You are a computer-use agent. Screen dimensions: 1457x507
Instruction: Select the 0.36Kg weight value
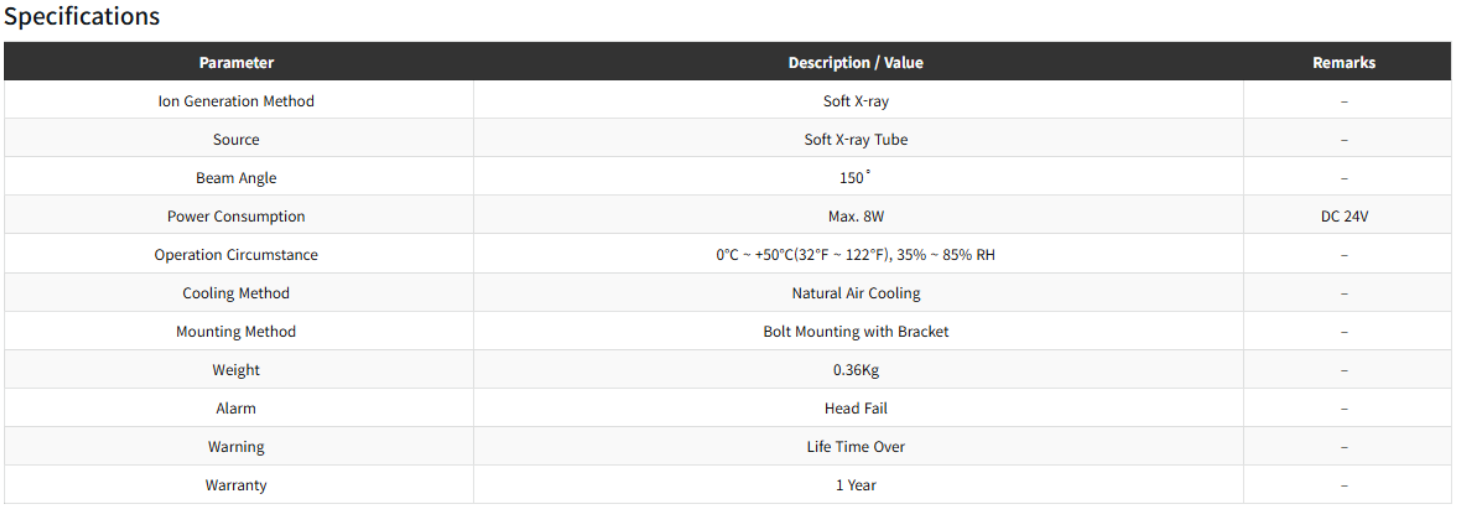click(855, 370)
